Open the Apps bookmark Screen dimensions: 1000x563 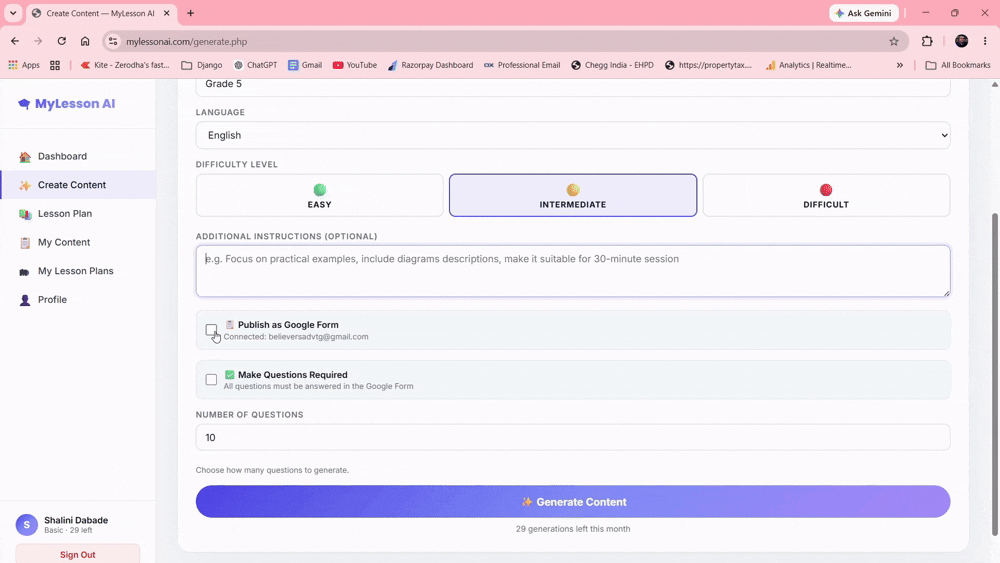tap(24, 65)
